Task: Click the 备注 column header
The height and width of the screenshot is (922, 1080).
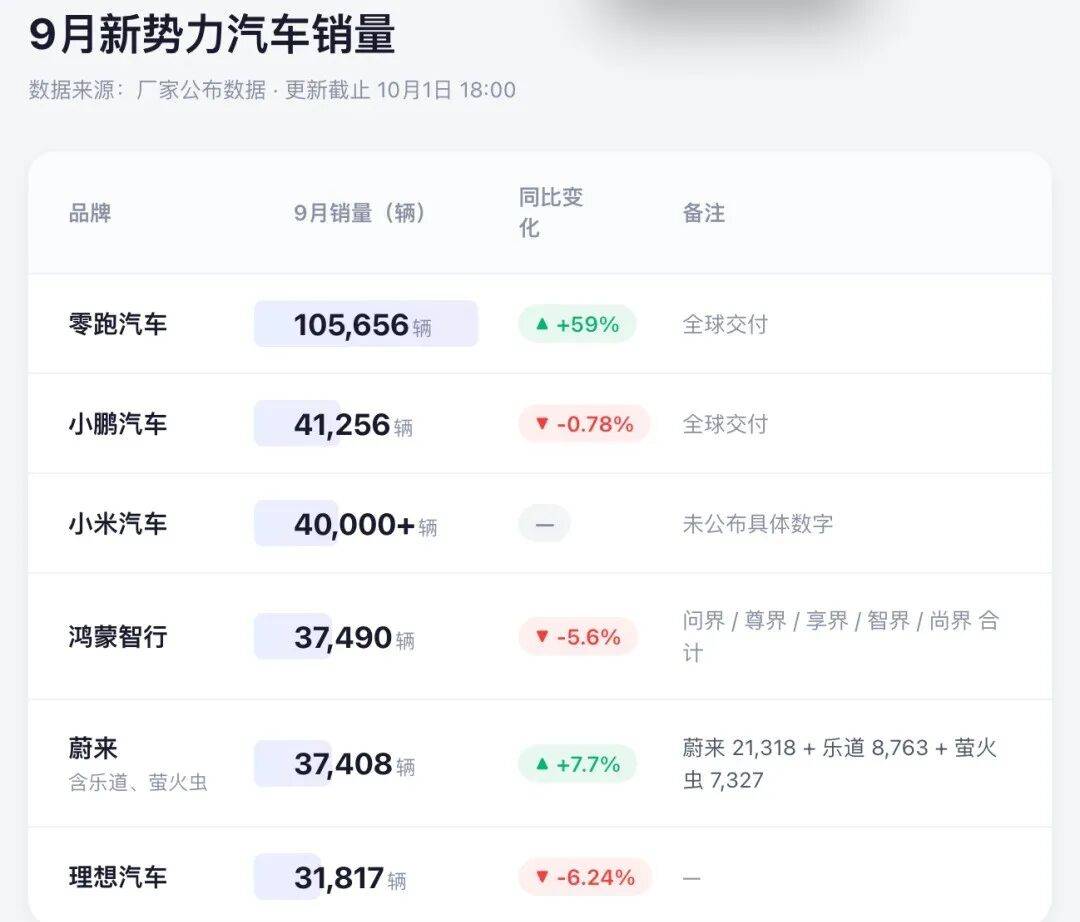Action: click(703, 213)
